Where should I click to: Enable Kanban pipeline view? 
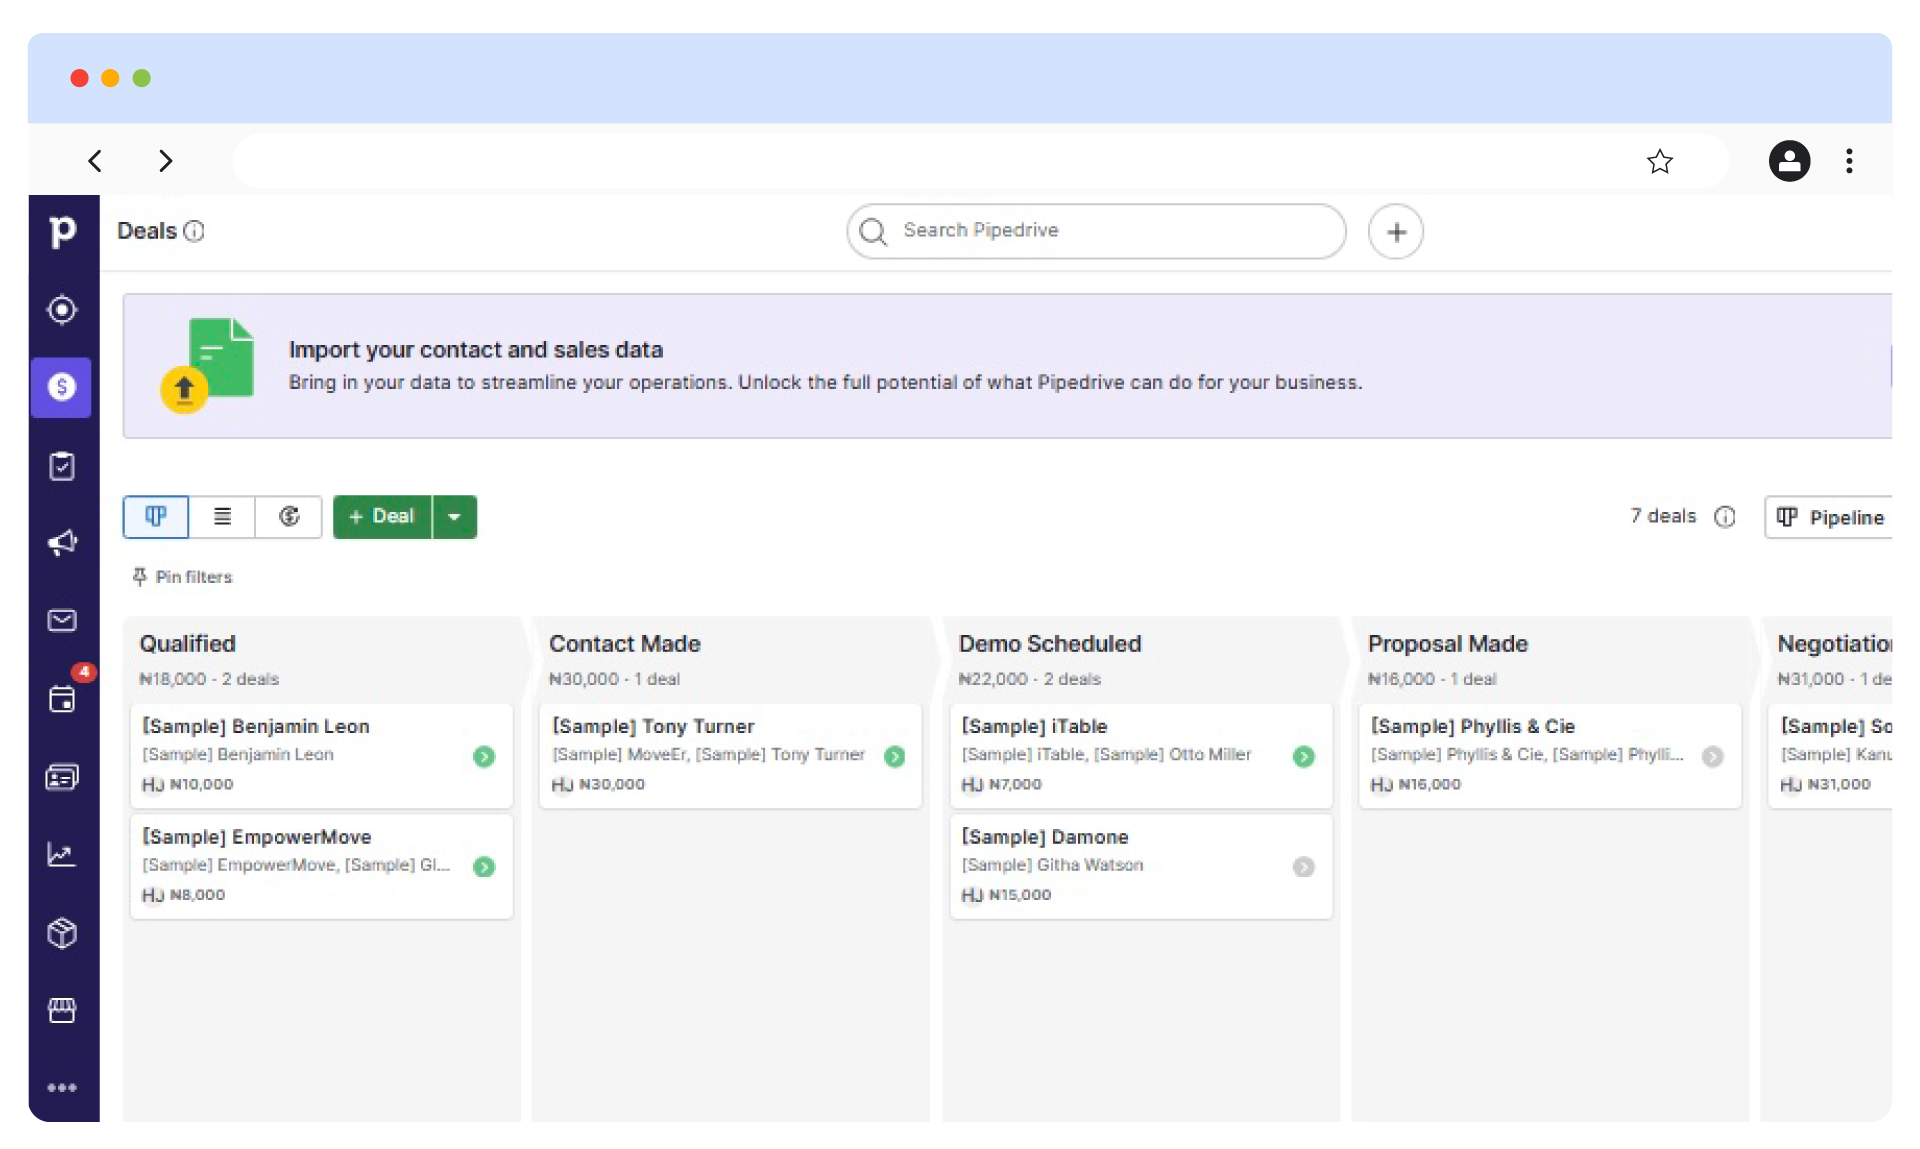coord(155,517)
